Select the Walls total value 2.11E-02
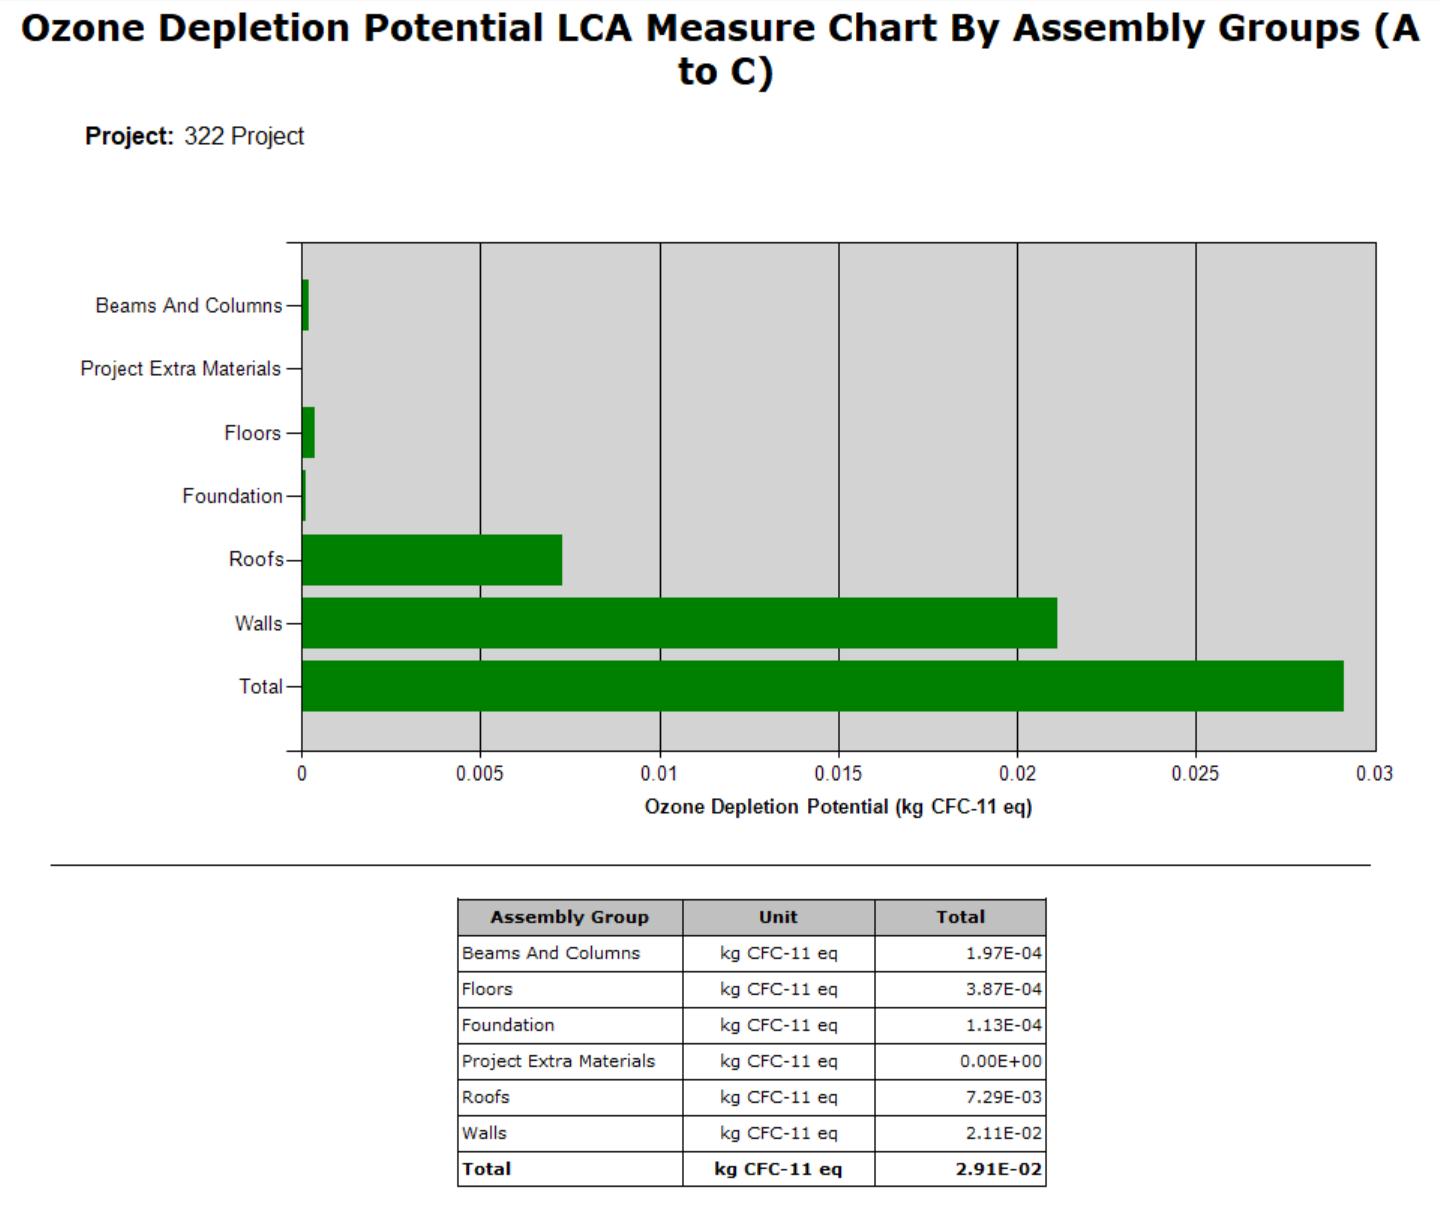Viewport: 1440px width, 1212px height. click(1004, 1133)
